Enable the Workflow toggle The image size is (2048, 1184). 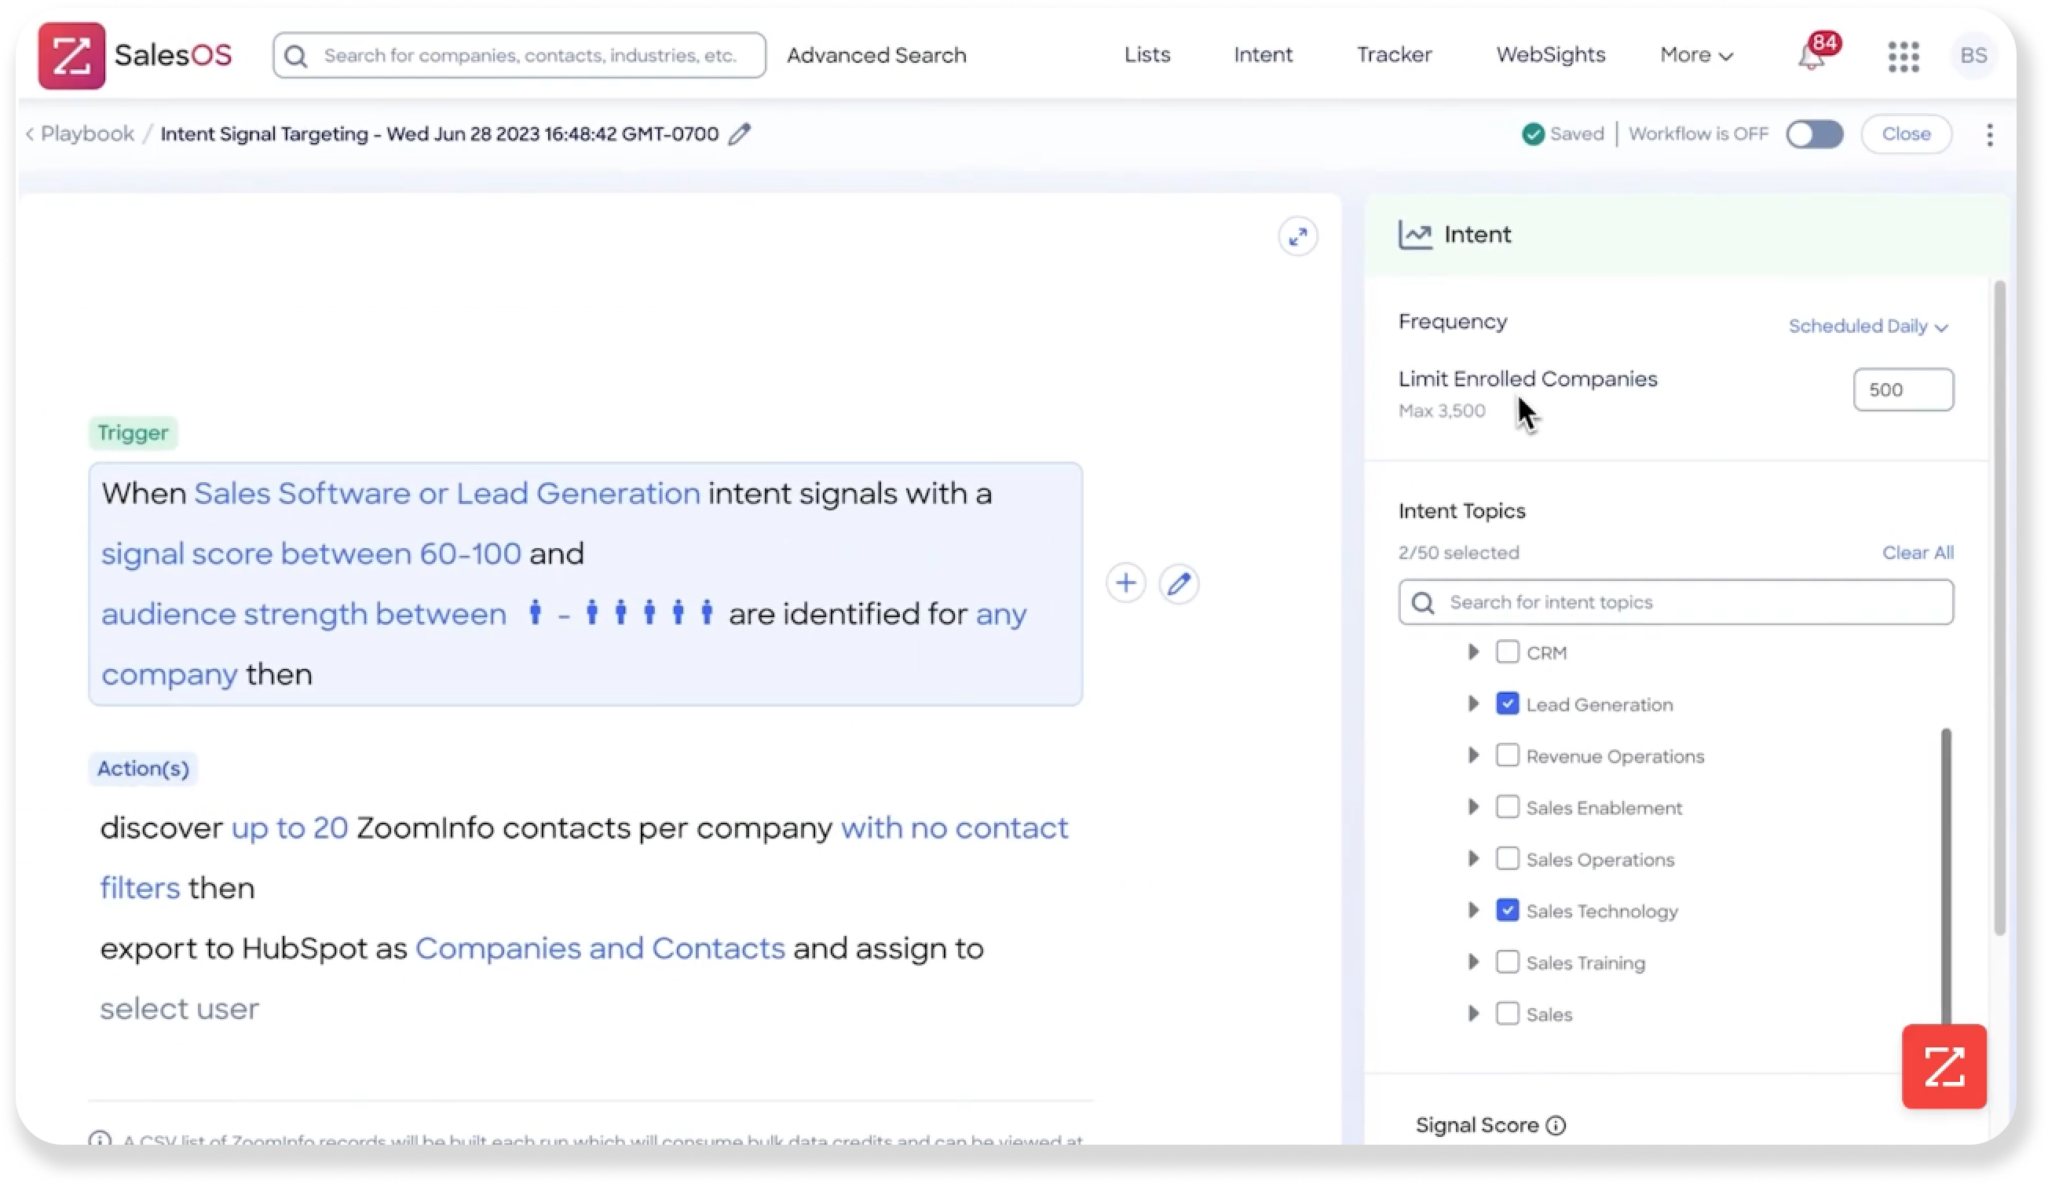click(1814, 133)
